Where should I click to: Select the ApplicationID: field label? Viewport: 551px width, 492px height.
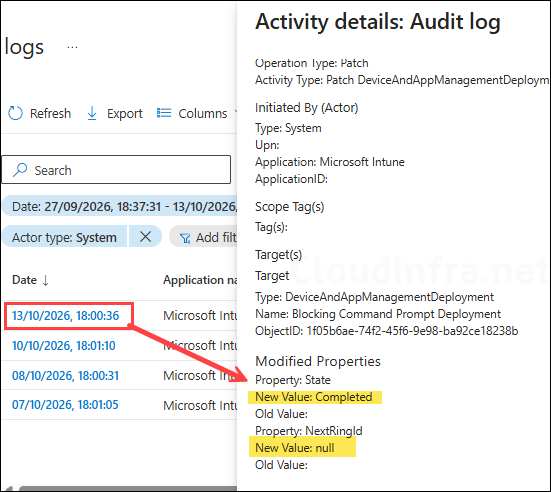click(x=291, y=179)
